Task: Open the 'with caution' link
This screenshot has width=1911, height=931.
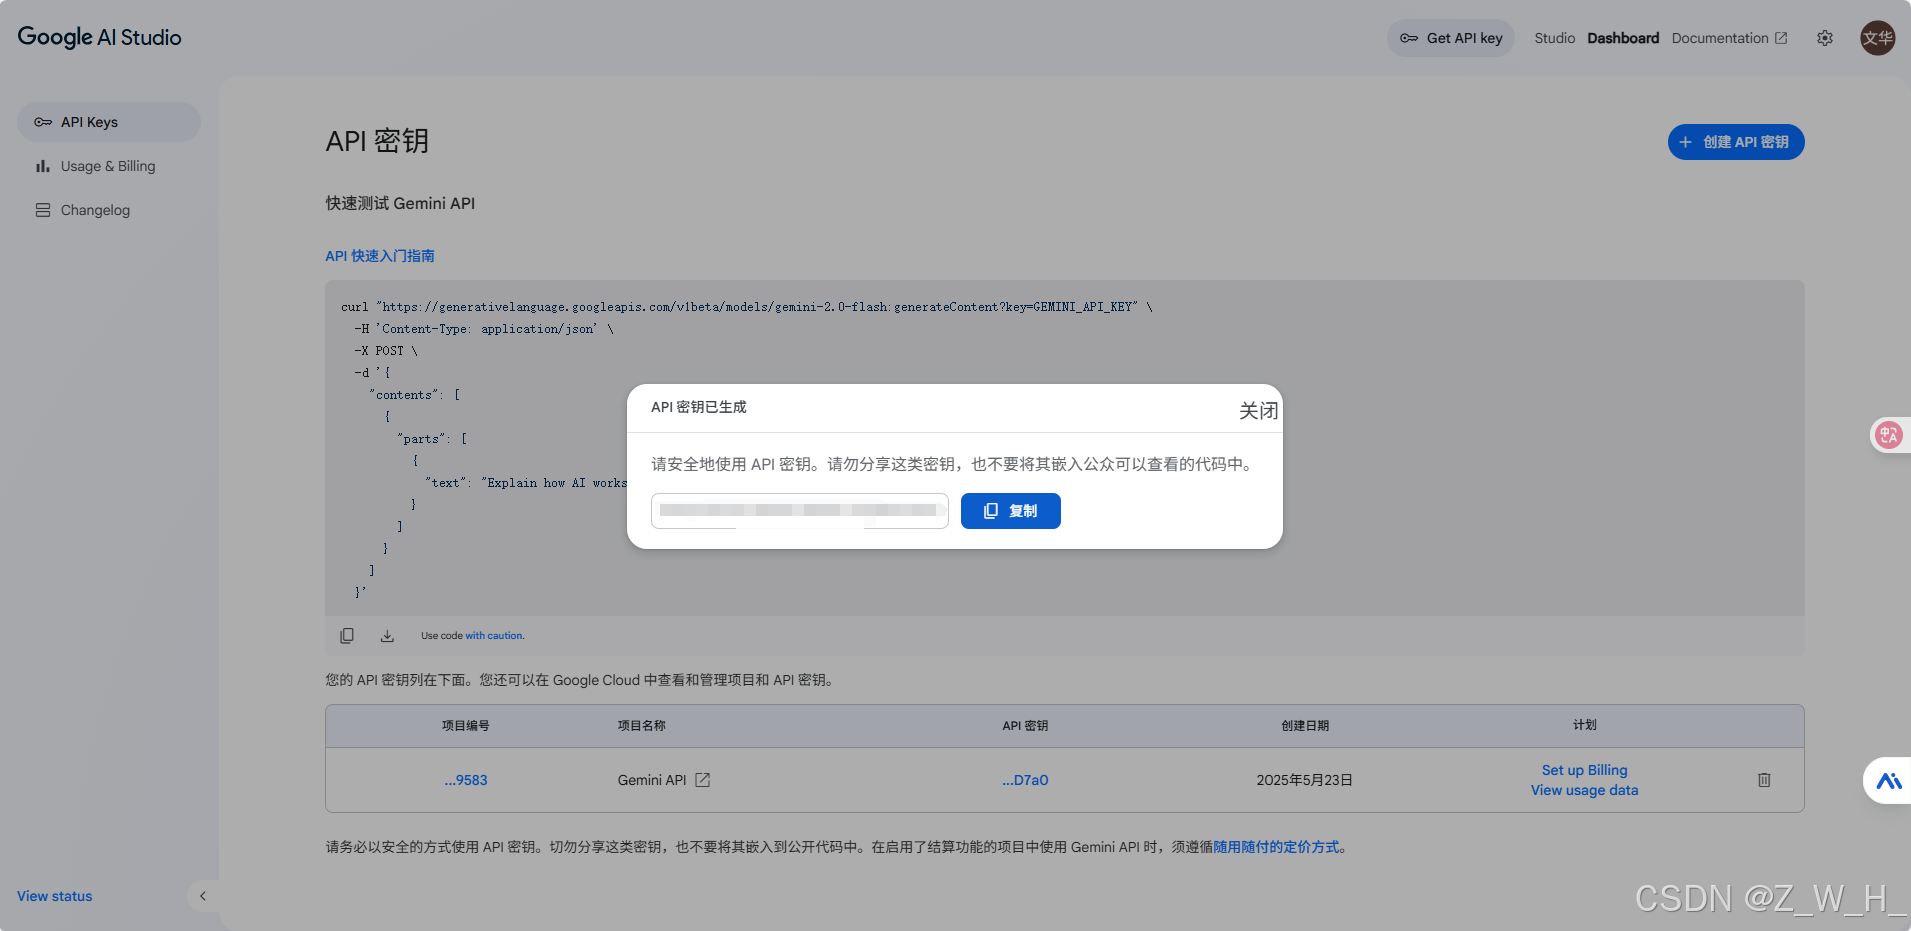Action: [x=494, y=636]
